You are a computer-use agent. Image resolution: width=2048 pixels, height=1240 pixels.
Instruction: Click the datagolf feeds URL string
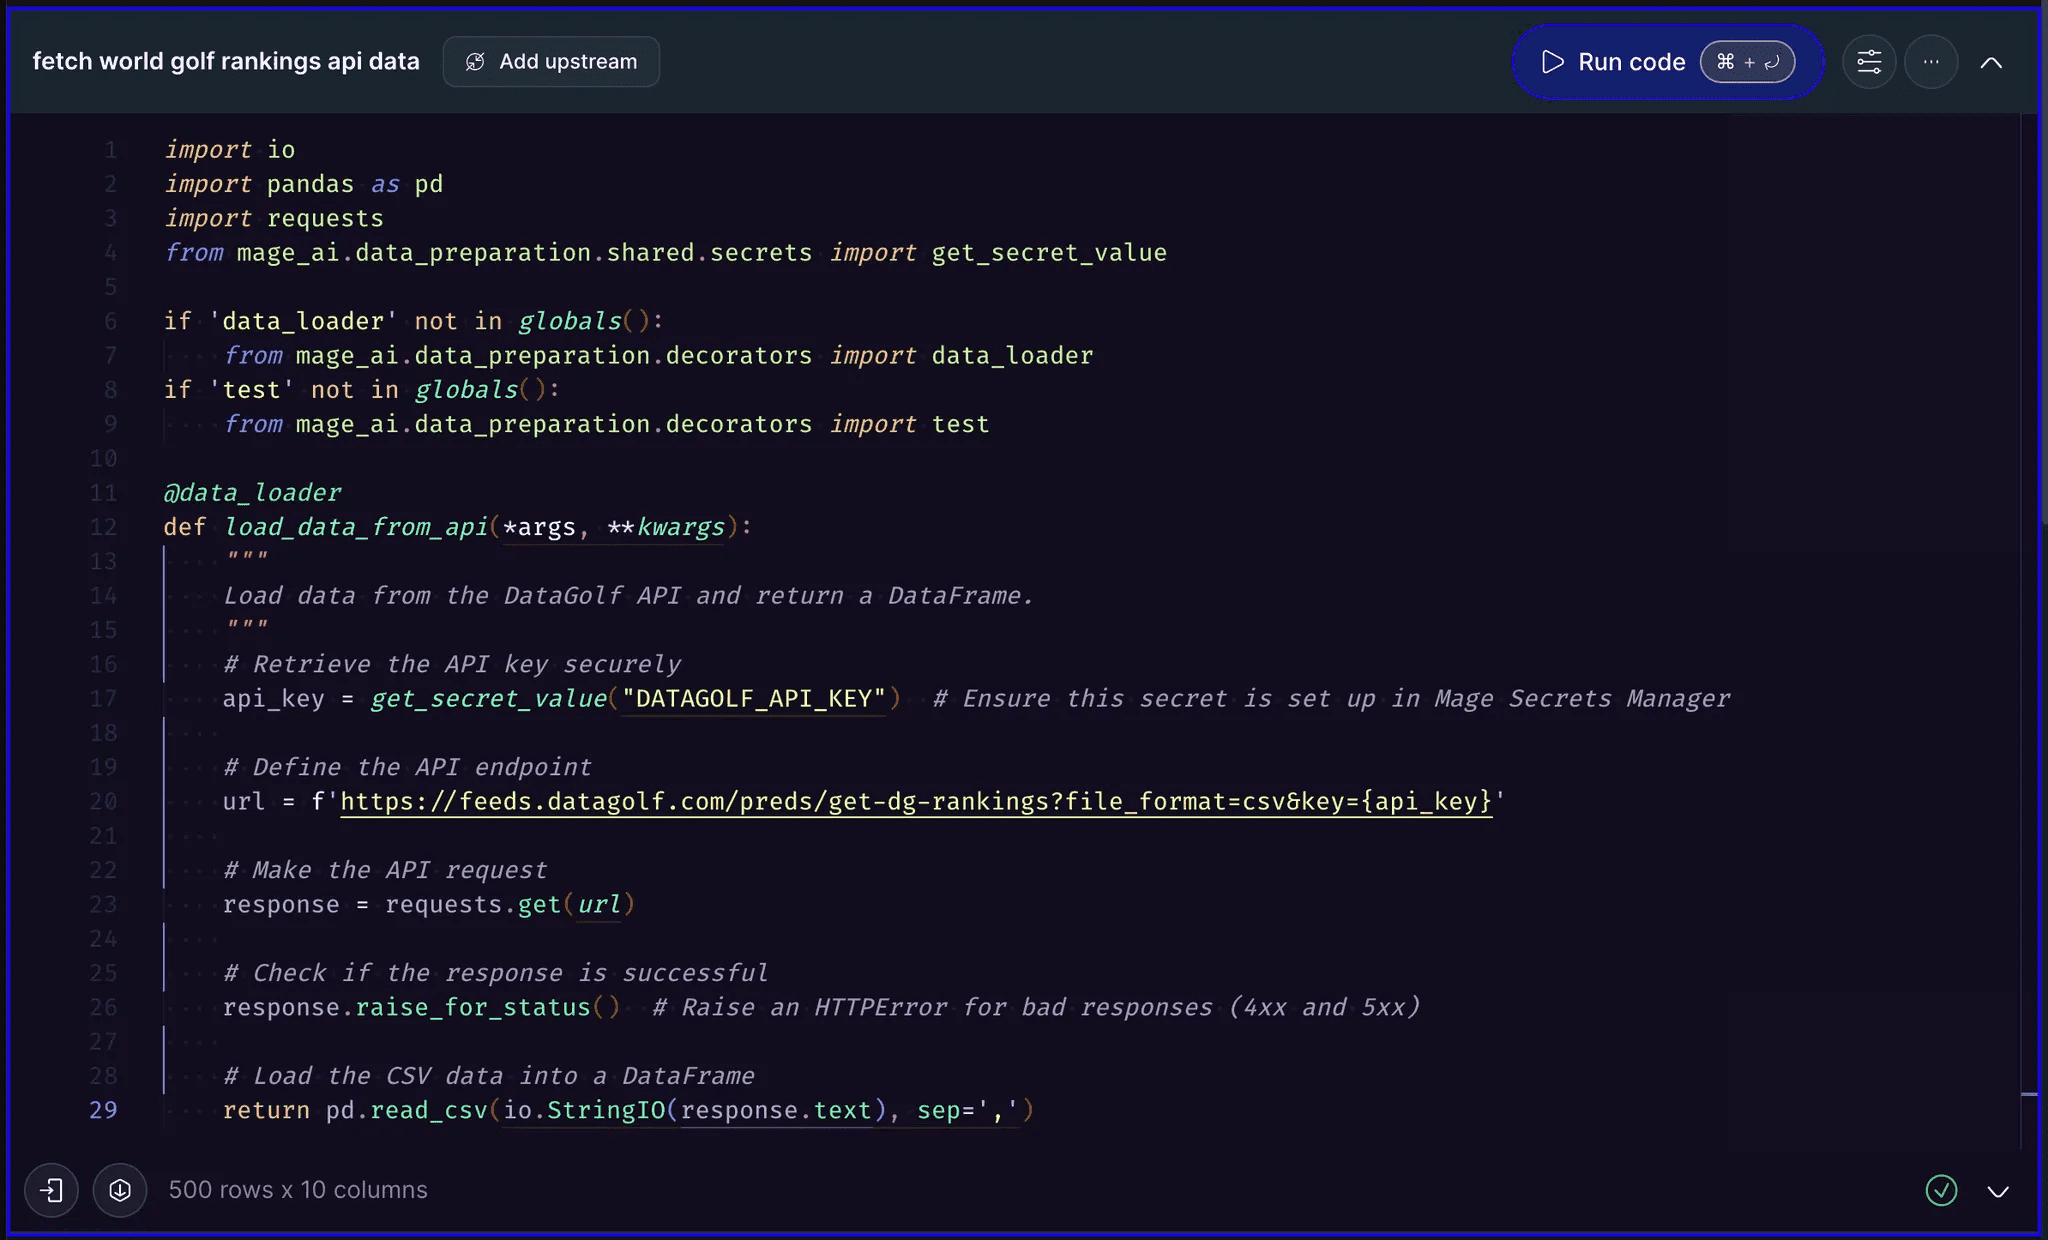coord(916,801)
